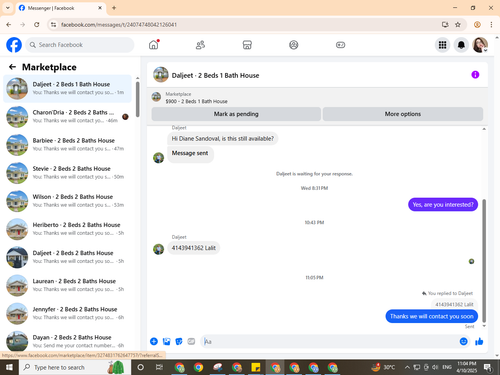This screenshot has width=500, height=375.
Task: Click the conversation list scrollbar
Action: point(137,98)
